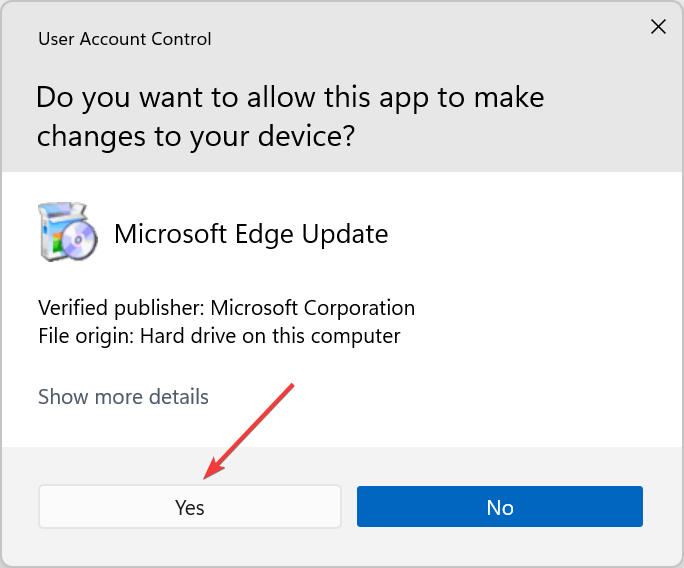The height and width of the screenshot is (568, 684).
Task: Click Yes to allow the changes
Action: (189, 507)
